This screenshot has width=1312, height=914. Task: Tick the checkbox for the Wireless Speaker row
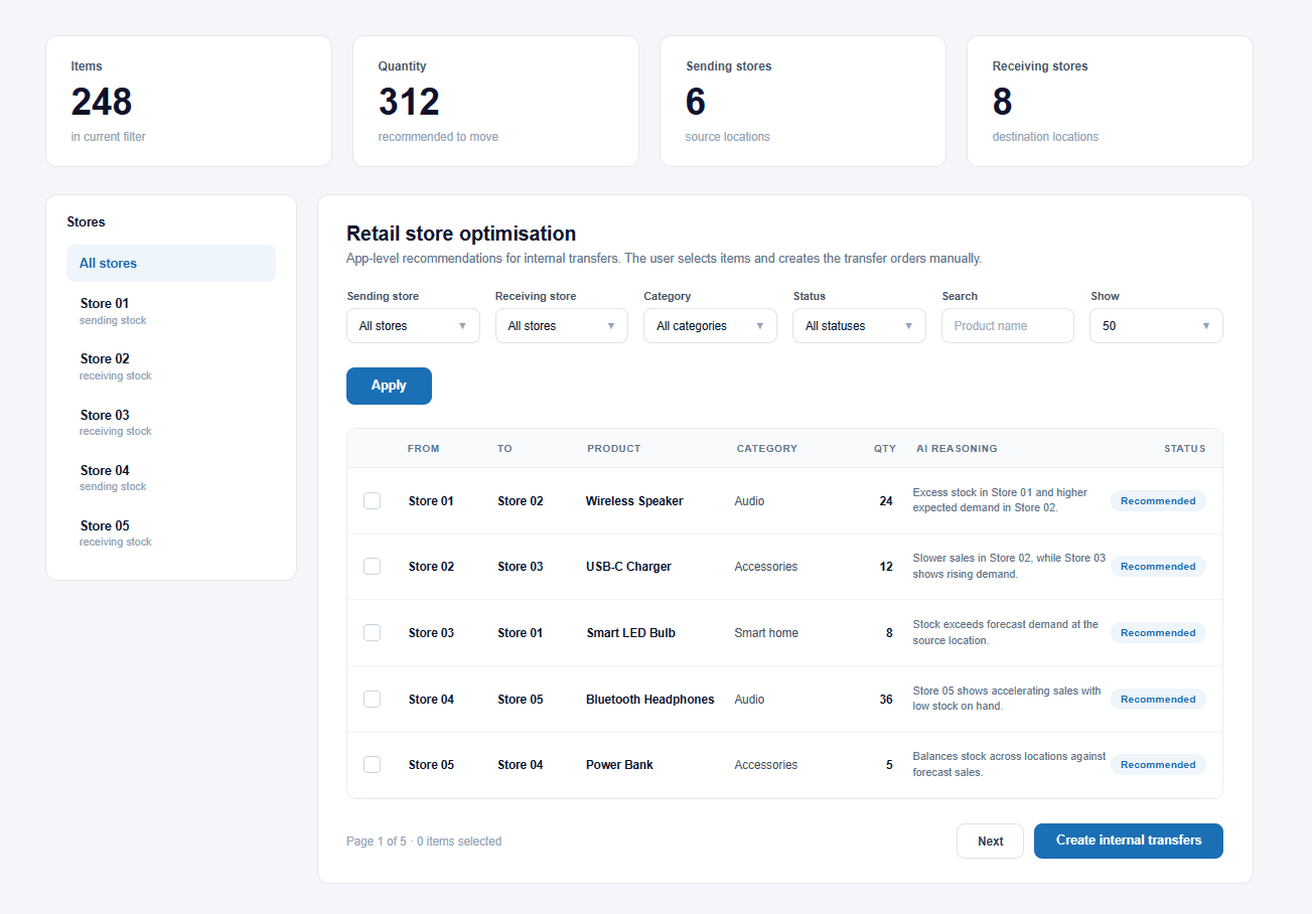pyautogui.click(x=372, y=501)
